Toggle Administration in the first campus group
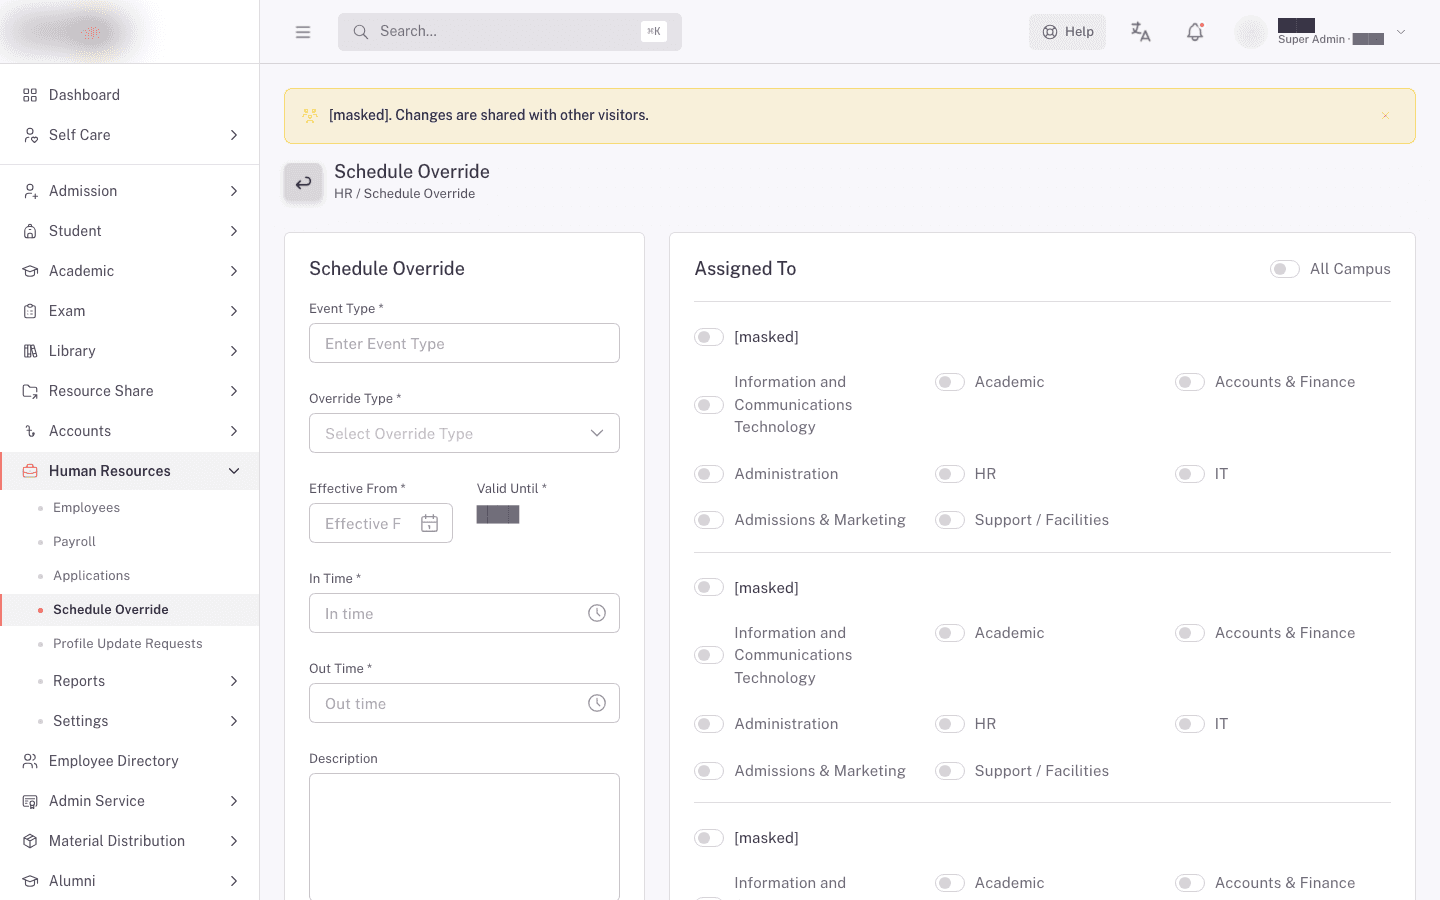The width and height of the screenshot is (1440, 900). [x=709, y=474]
